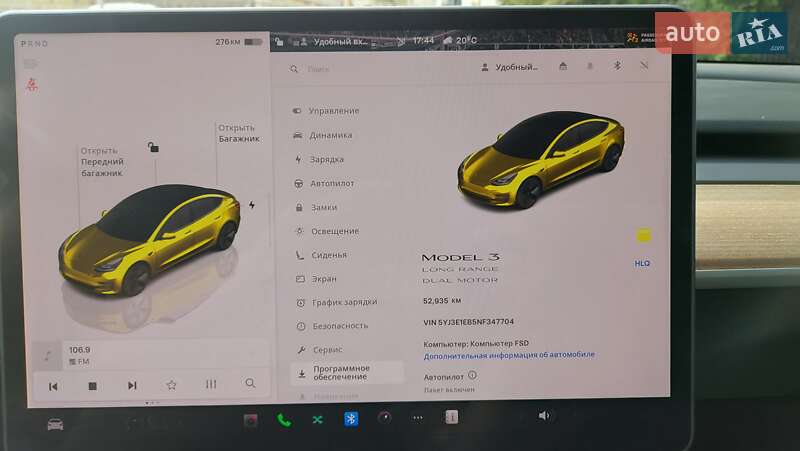Tap the Bluetooth icon in settings header
Viewport: 800px width, 451px height.
[617, 66]
